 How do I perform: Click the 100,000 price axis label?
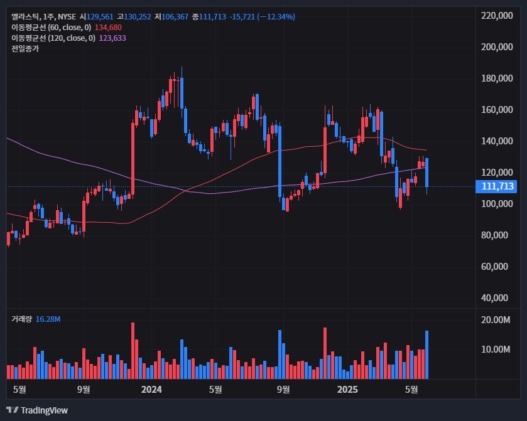point(497,204)
